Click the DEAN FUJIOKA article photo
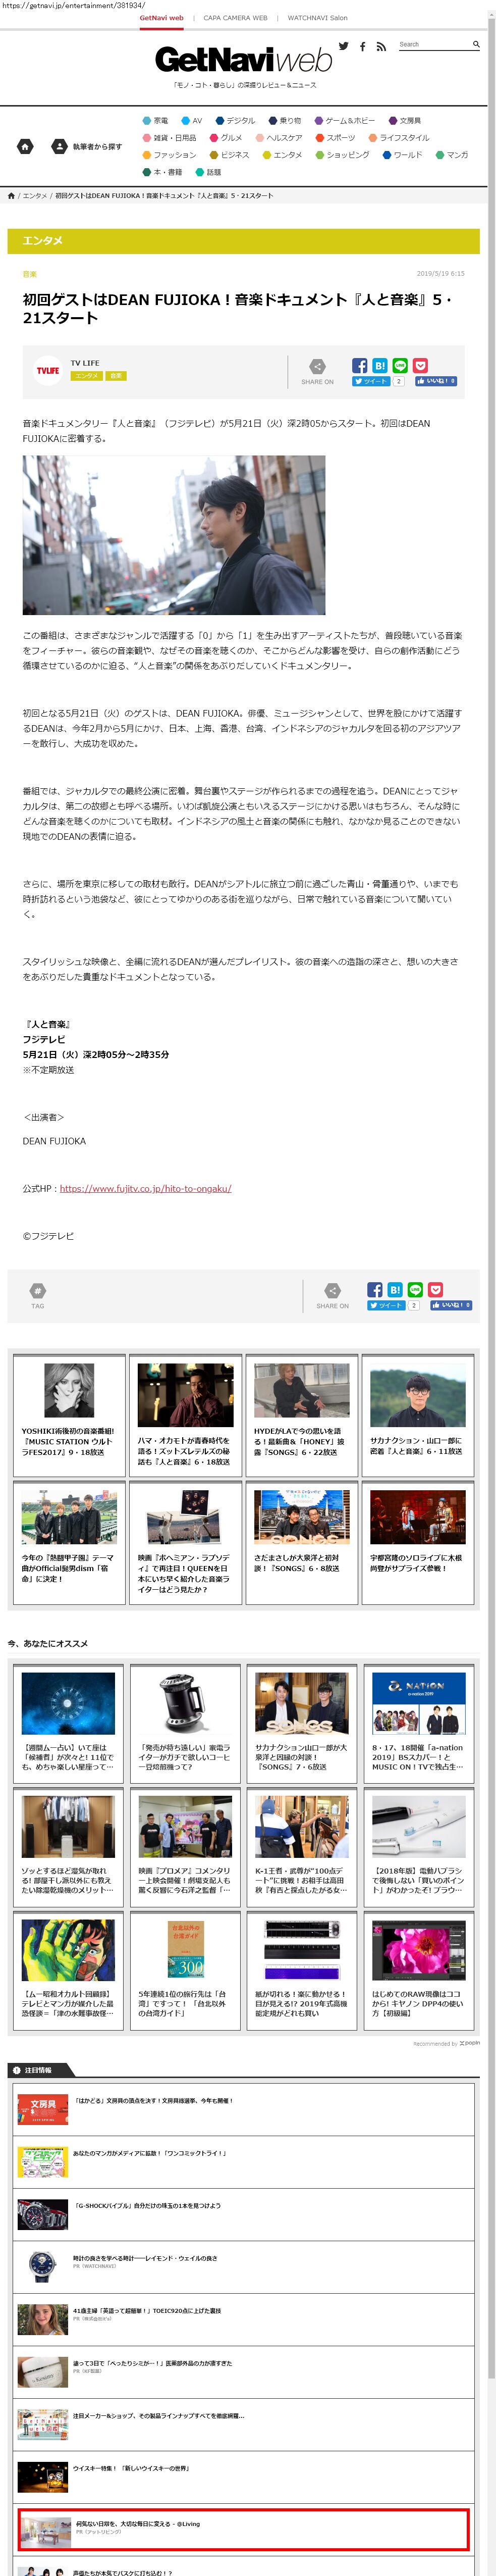 (x=174, y=535)
